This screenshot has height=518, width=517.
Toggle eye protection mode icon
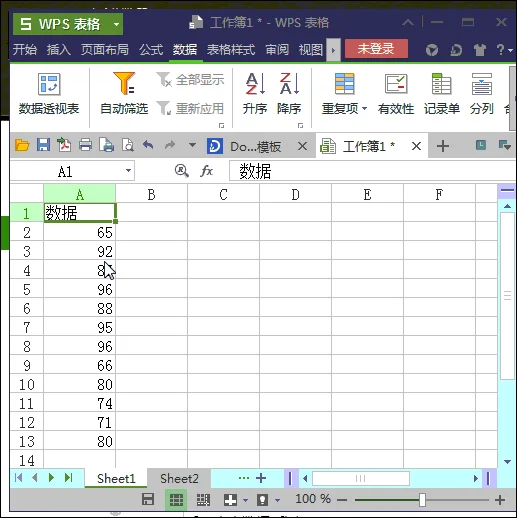tap(263, 500)
